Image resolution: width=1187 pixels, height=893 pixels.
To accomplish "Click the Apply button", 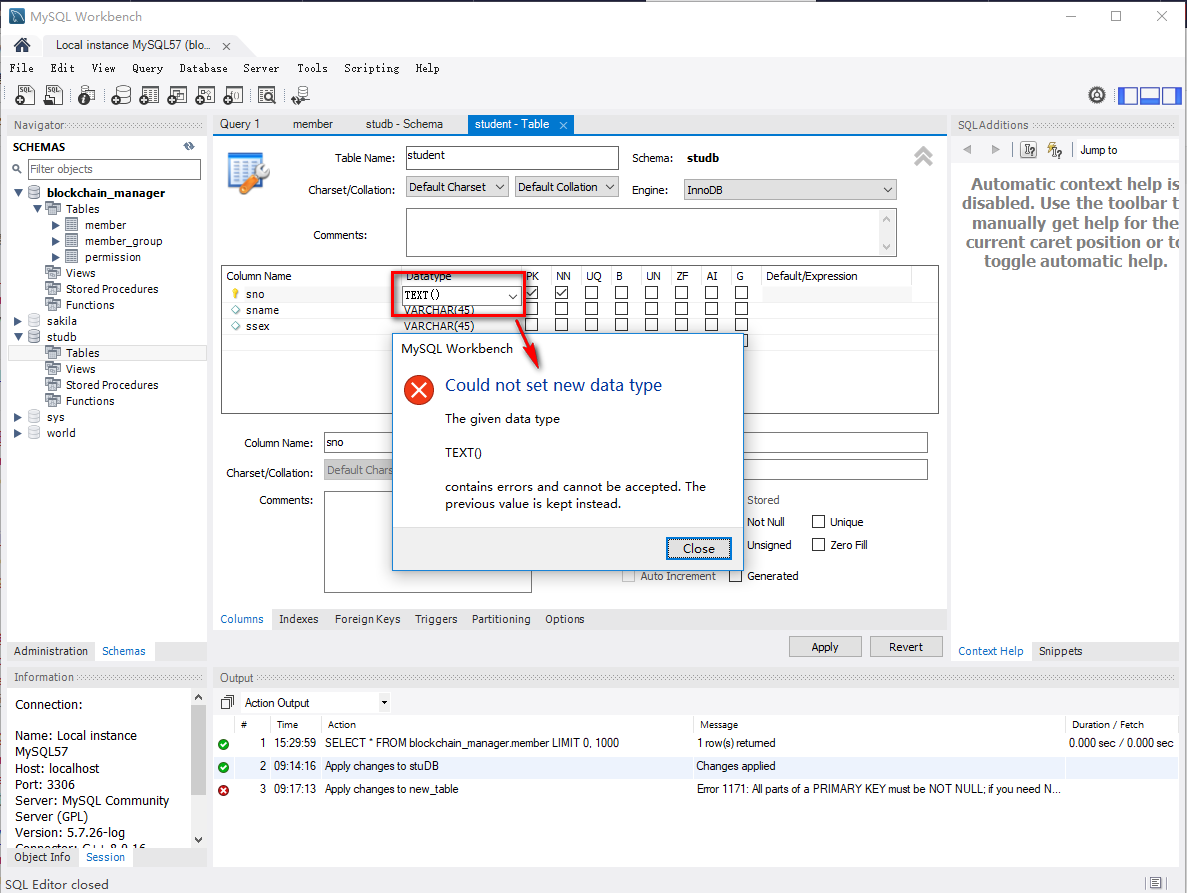I will (824, 647).
